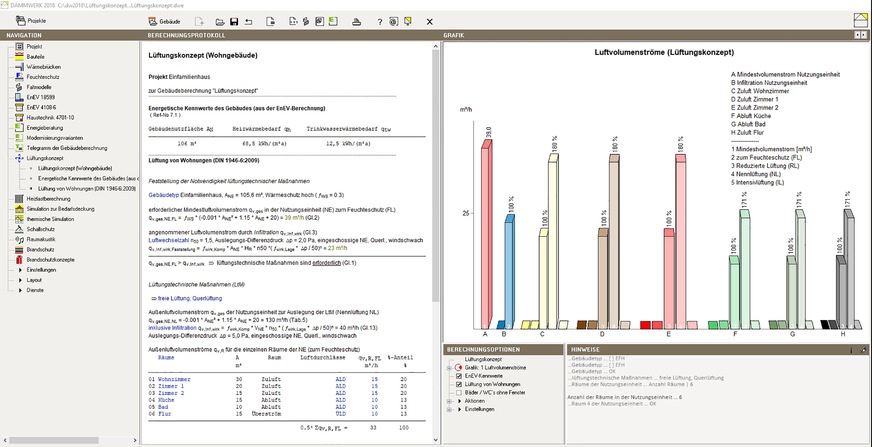Viewport: 872px width, 447px height.
Task: Select Grafik: 1 Luftvolumenströme radio icon
Action: (459, 368)
